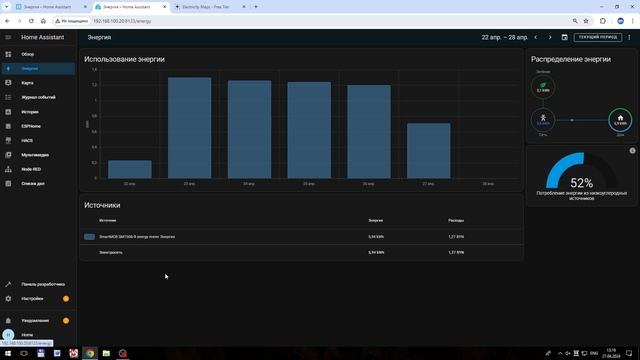Click the browser back arrow
The height and width of the screenshot is (360, 640).
[7, 21]
